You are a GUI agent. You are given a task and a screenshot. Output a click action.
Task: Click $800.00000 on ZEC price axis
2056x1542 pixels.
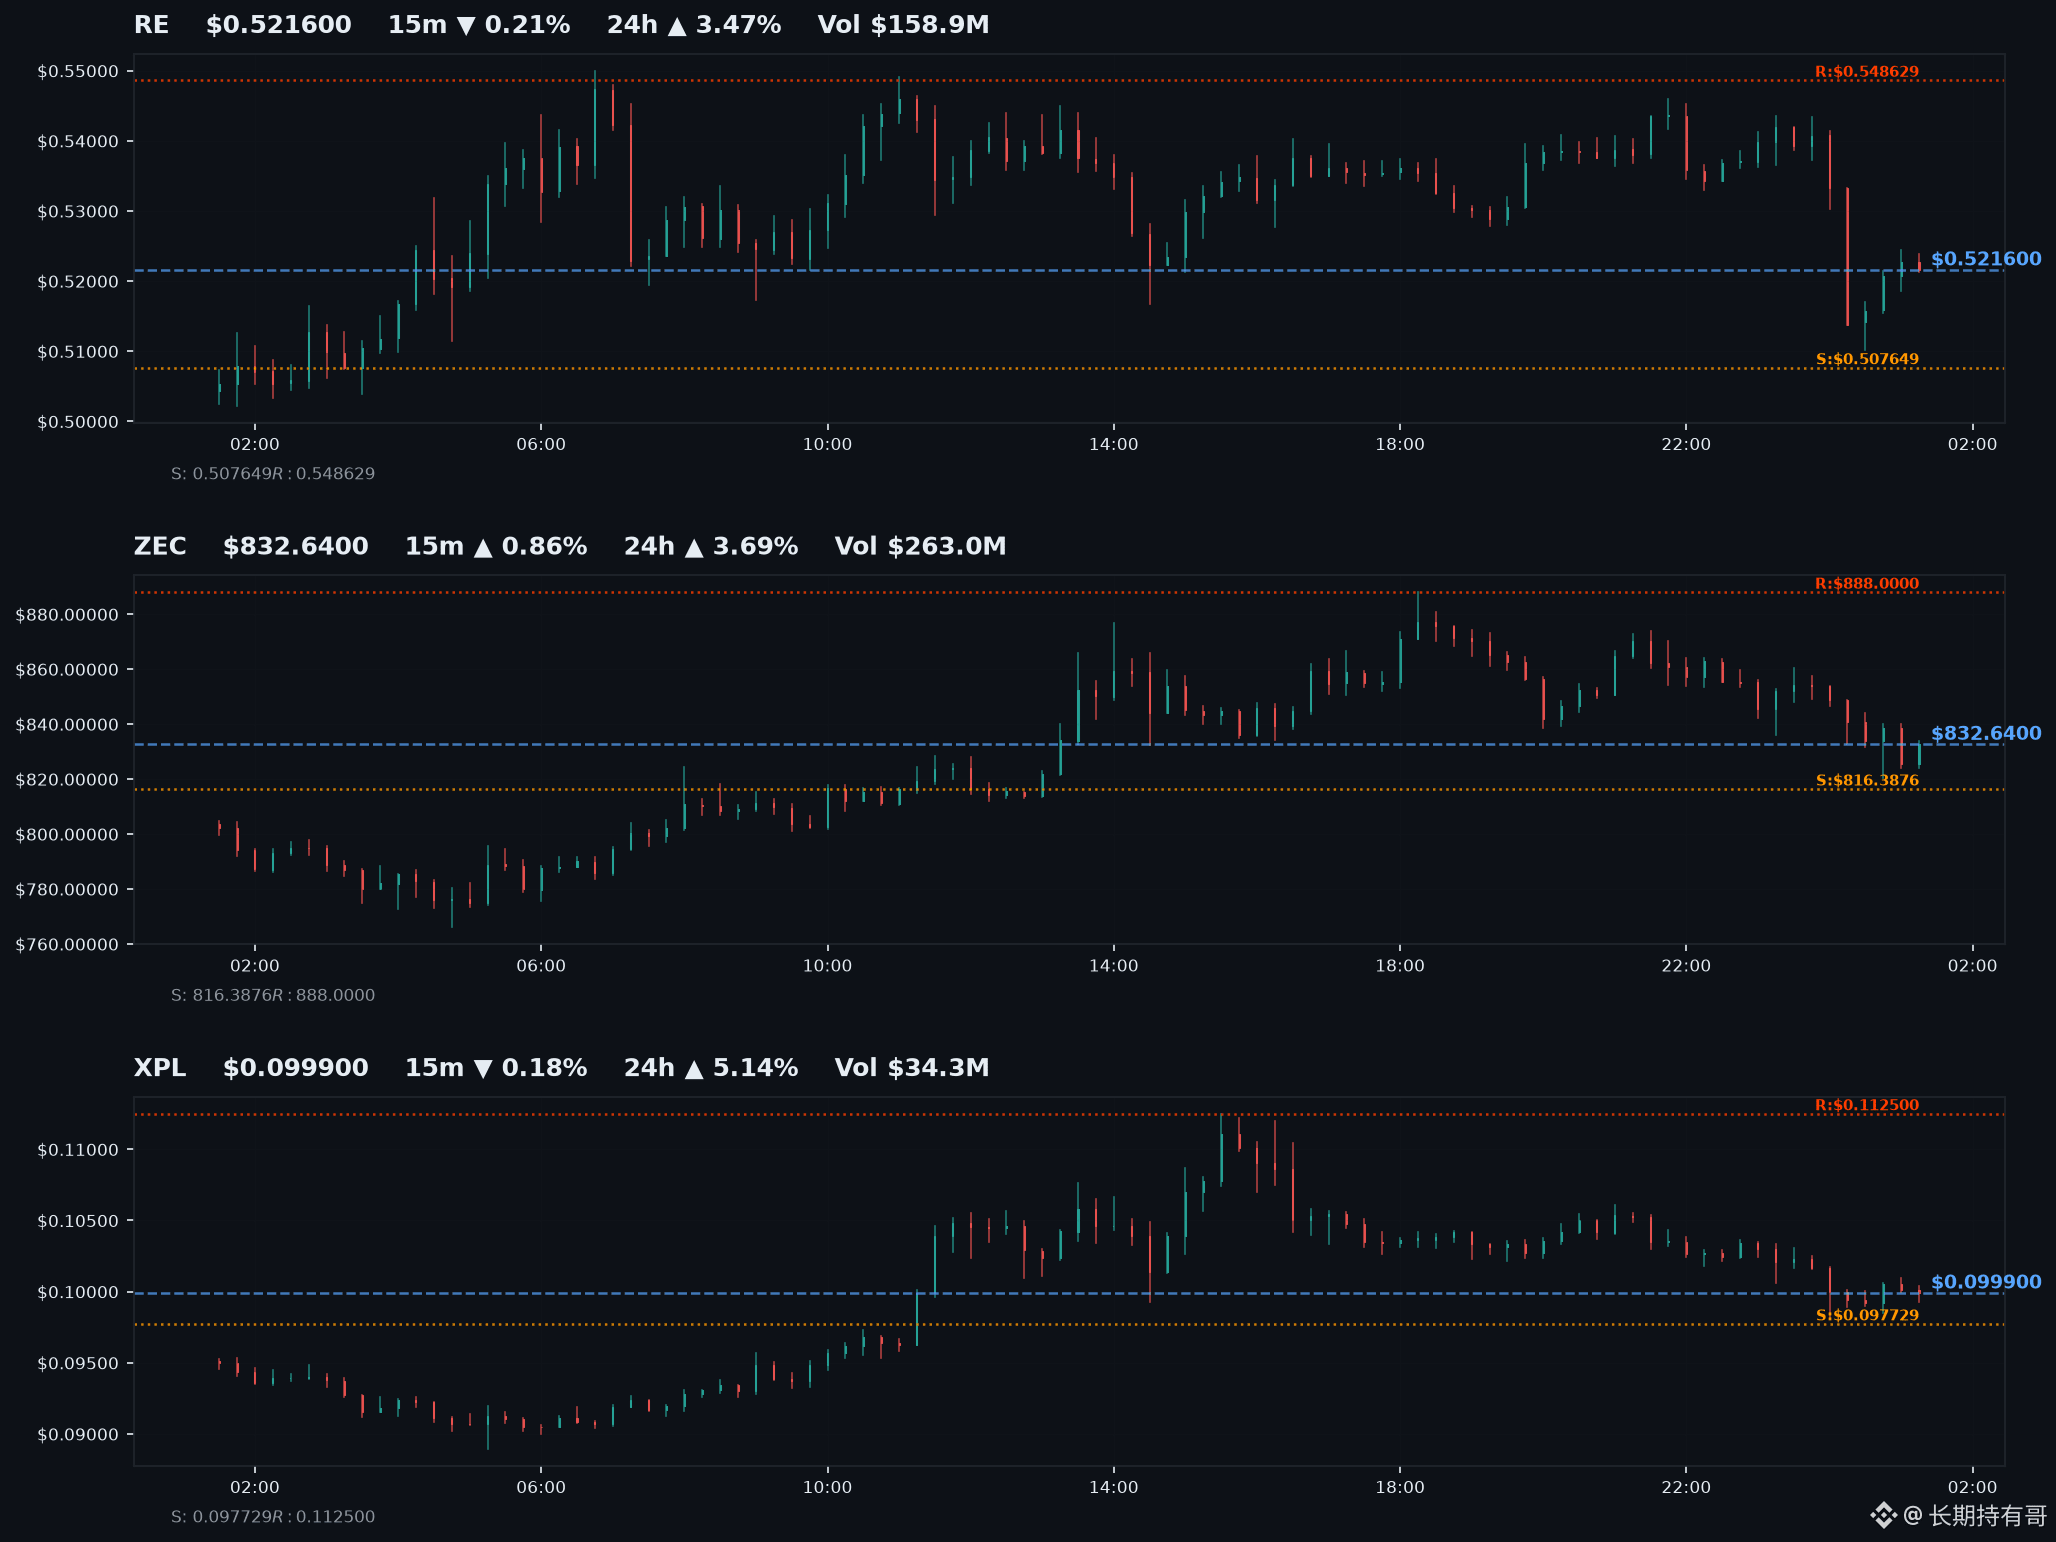point(67,835)
